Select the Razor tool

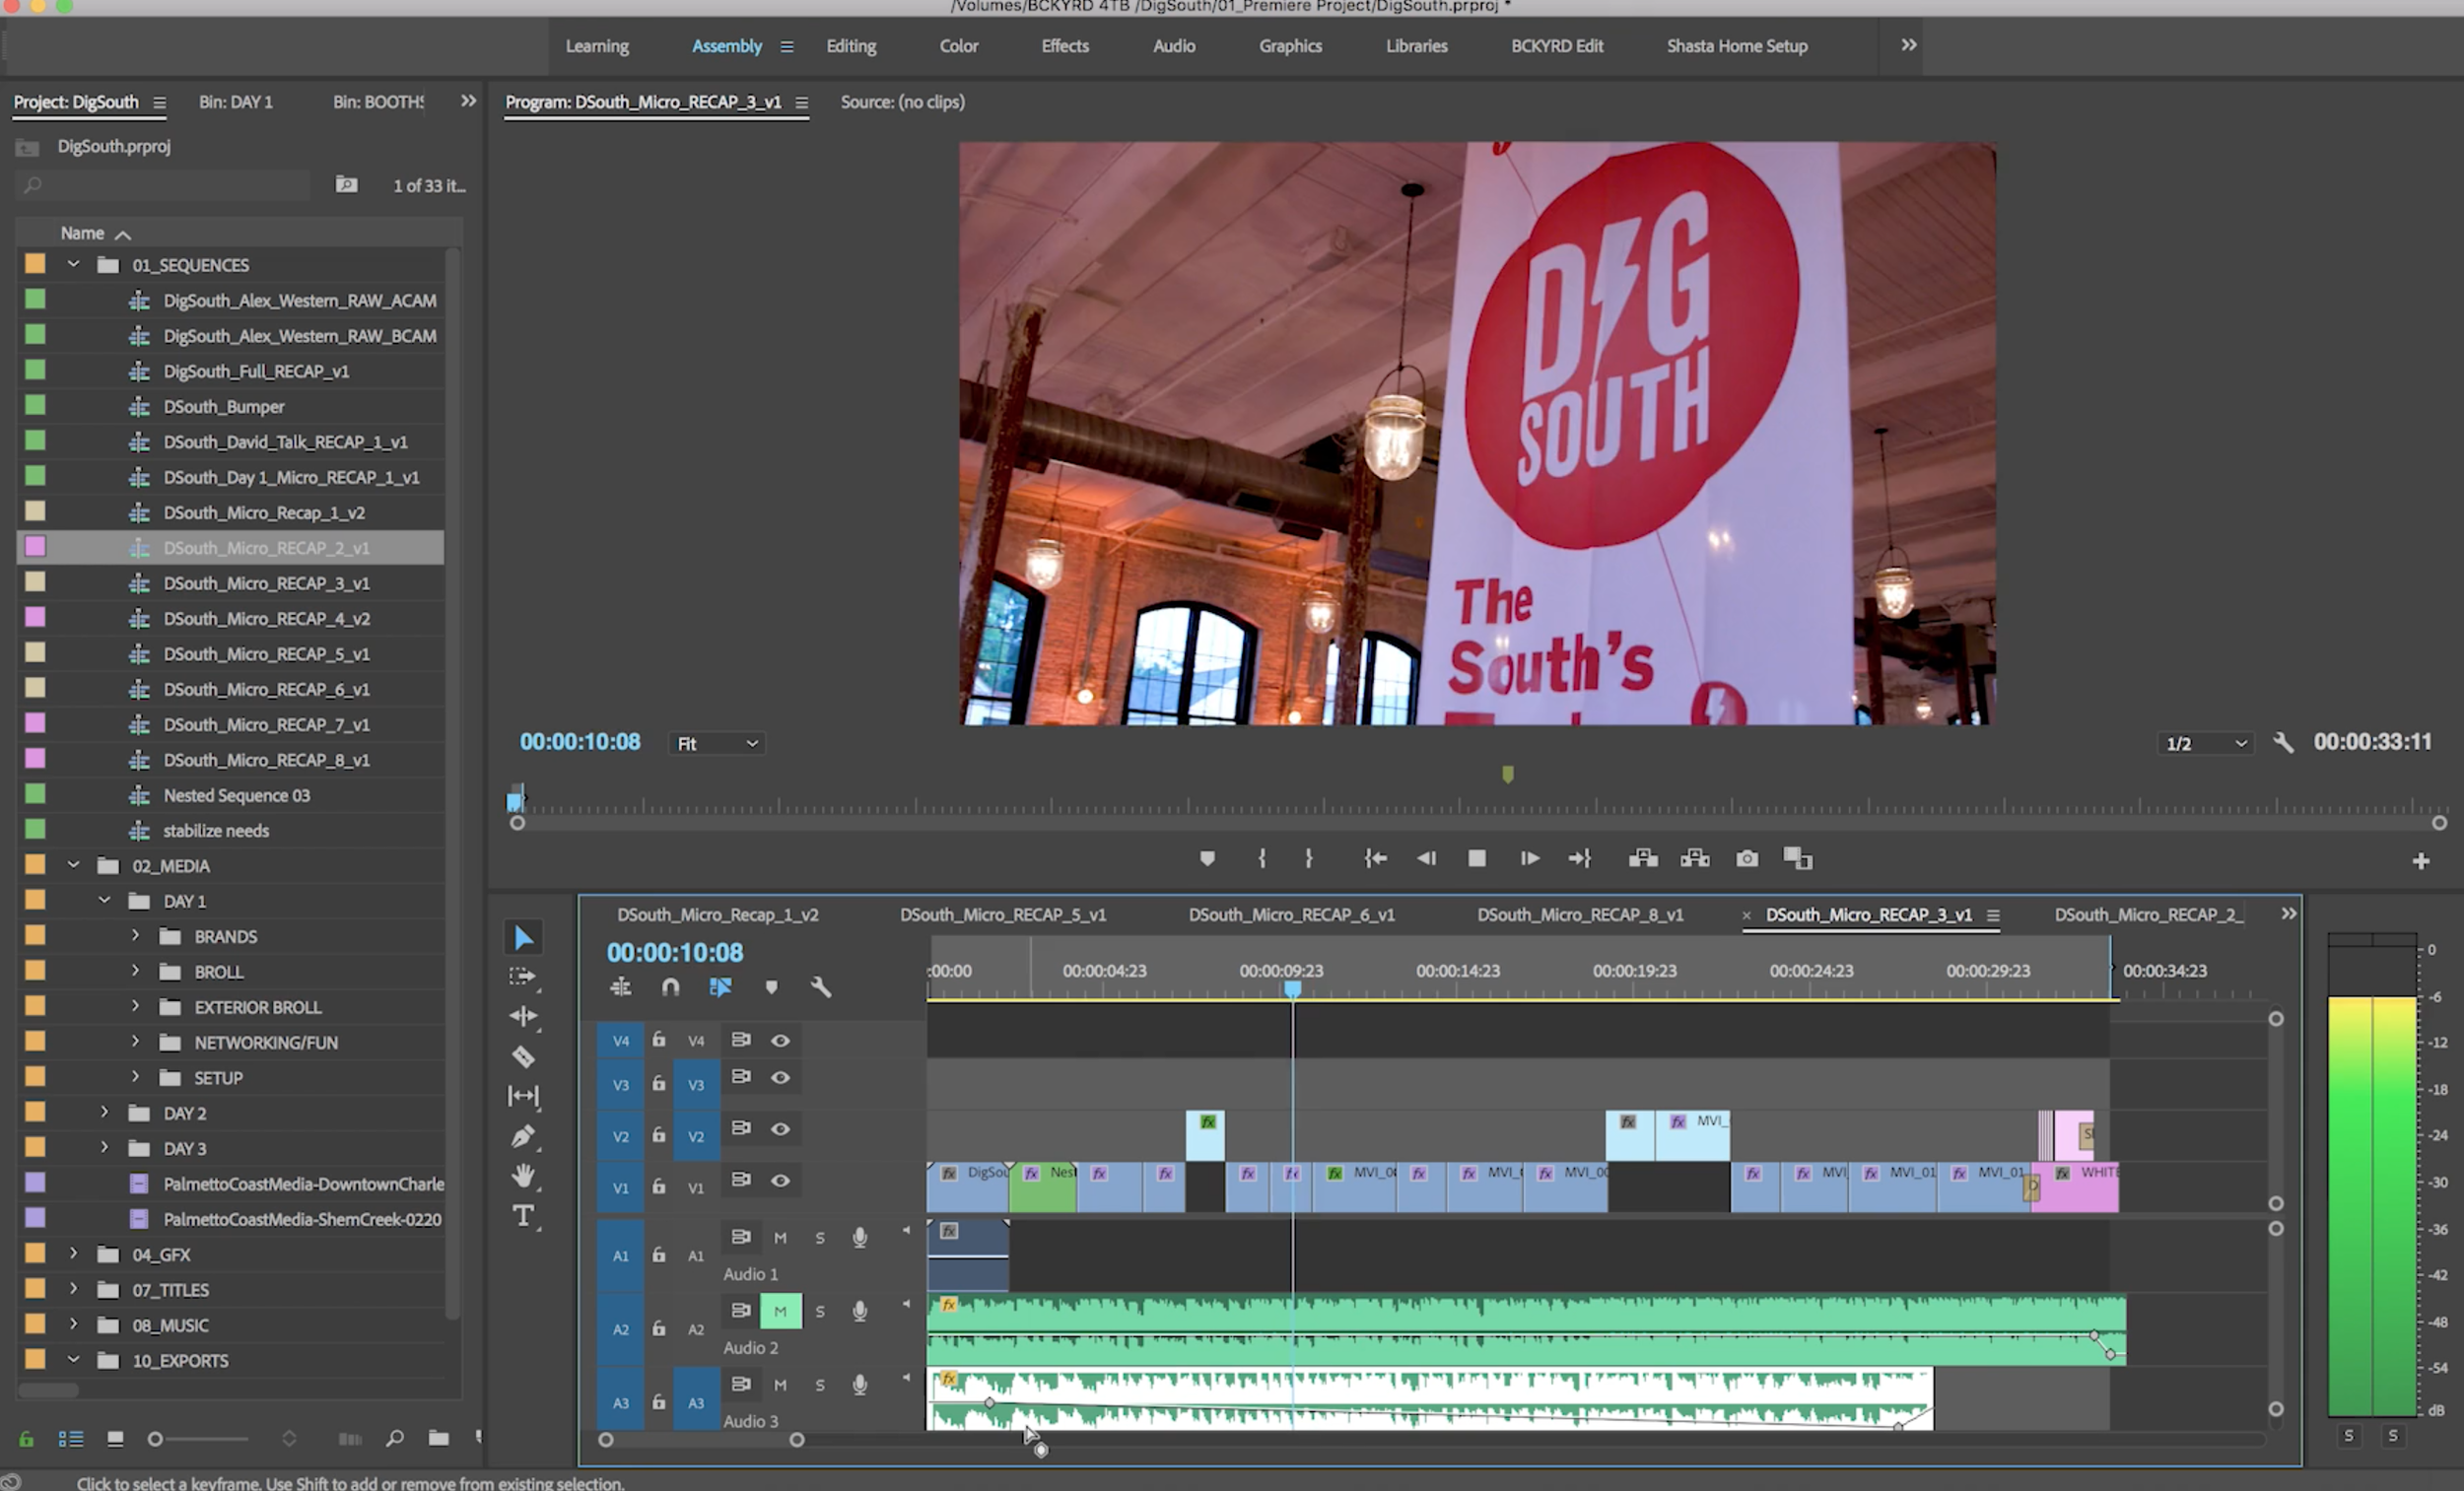click(x=523, y=1057)
